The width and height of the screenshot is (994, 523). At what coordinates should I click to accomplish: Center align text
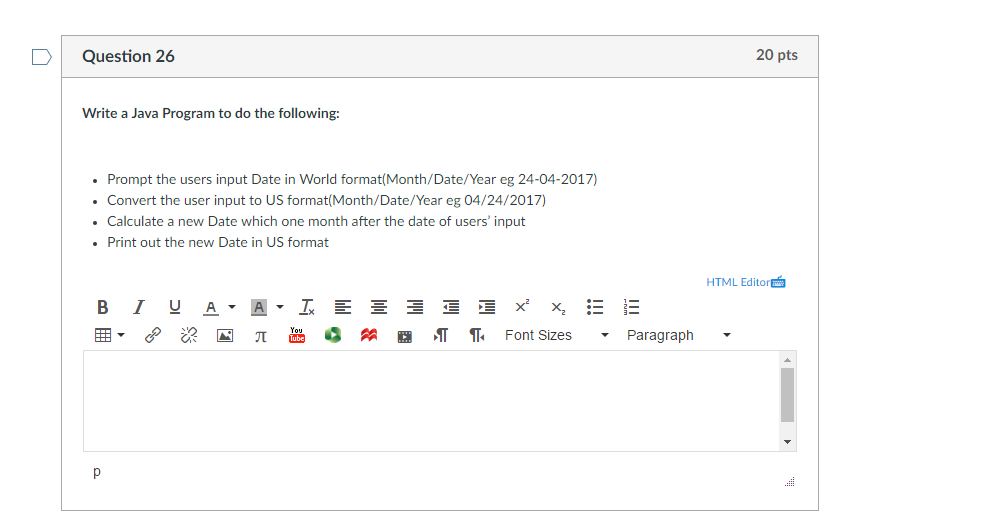[379, 307]
